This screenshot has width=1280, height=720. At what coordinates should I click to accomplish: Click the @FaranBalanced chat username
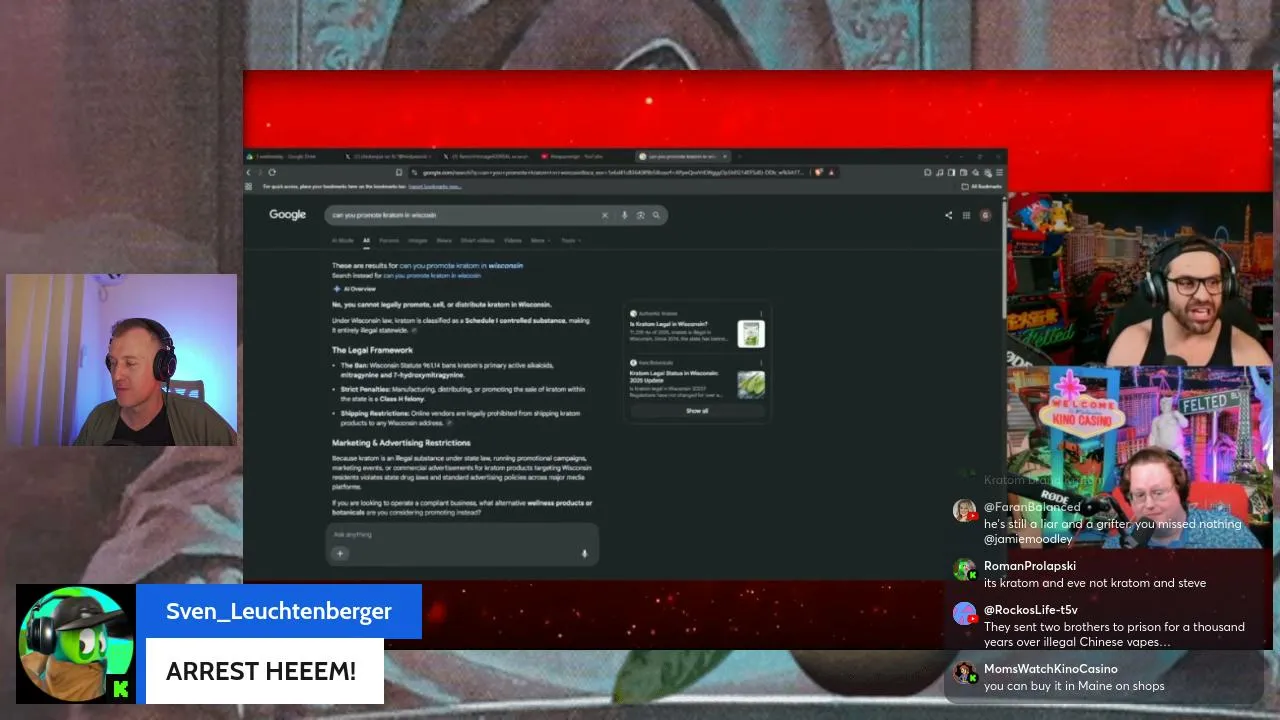(x=1032, y=507)
